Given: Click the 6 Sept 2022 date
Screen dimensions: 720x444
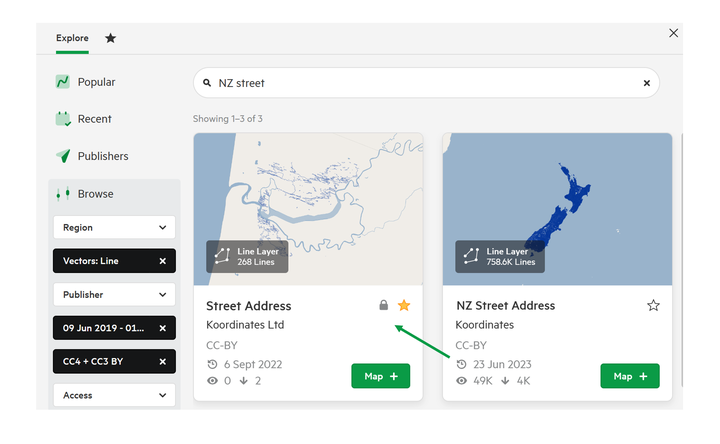Looking at the screenshot, I should click(253, 364).
